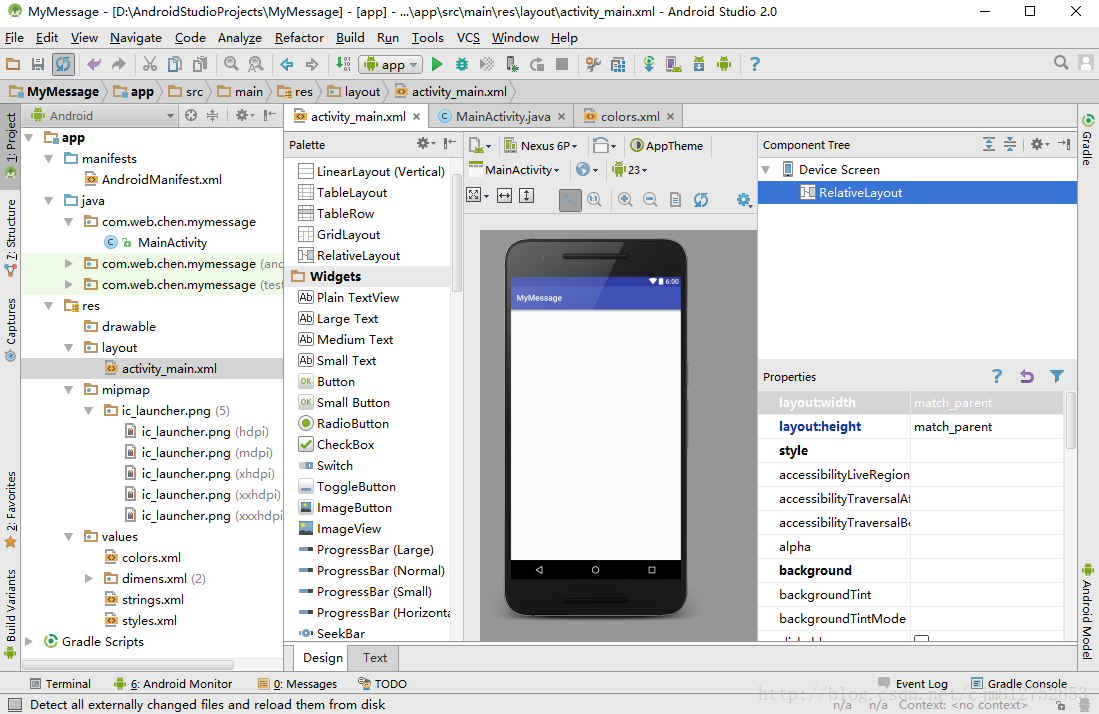Viewport: 1099px width, 714px height.
Task: Expand dimens.xml node
Action: point(89,579)
